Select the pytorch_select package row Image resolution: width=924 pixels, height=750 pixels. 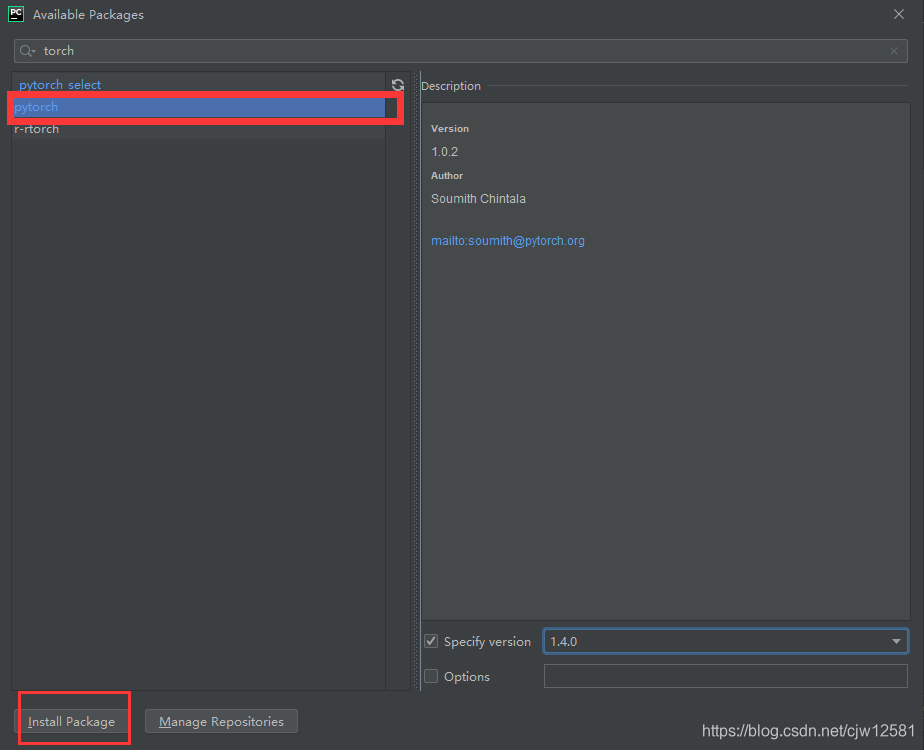tap(199, 85)
